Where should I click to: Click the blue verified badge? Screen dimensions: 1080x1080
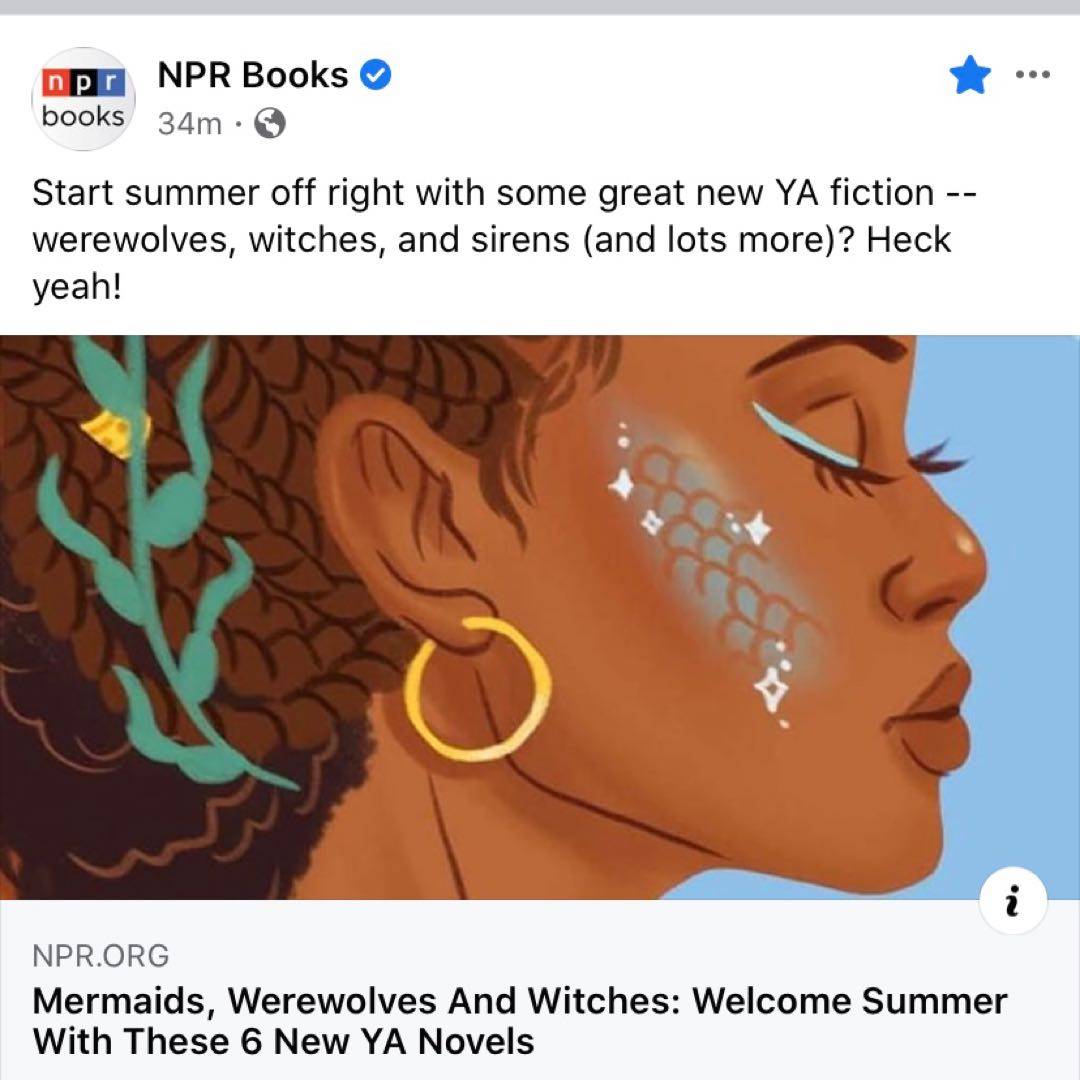pos(376,75)
